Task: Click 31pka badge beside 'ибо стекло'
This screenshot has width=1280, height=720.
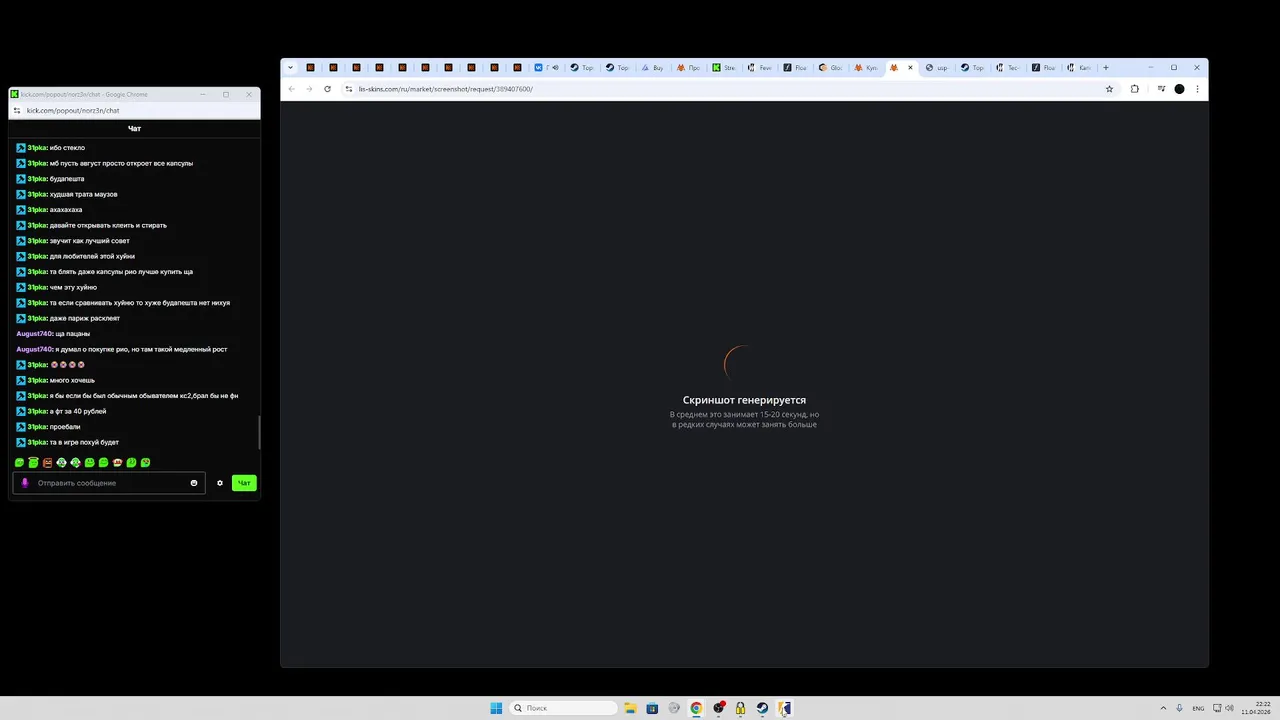Action: (x=21, y=148)
